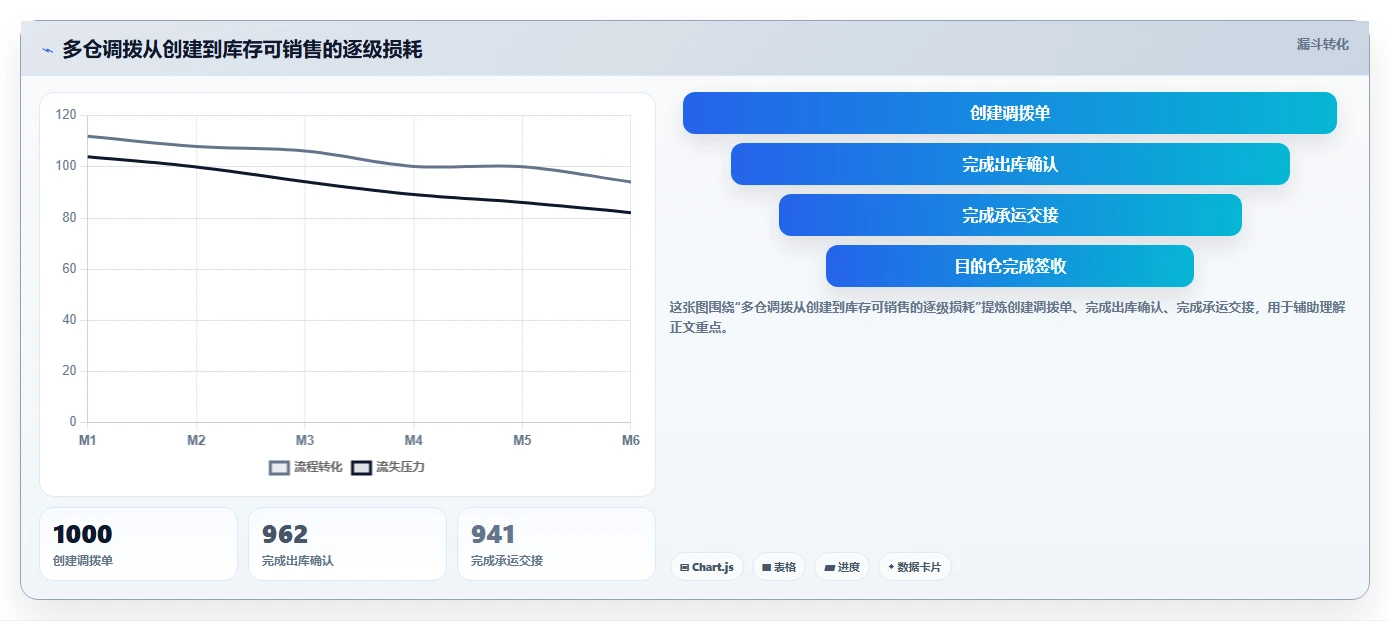This screenshot has width=1390, height=621.
Task: Click the description paragraph below the funnel
Action: point(1008,317)
